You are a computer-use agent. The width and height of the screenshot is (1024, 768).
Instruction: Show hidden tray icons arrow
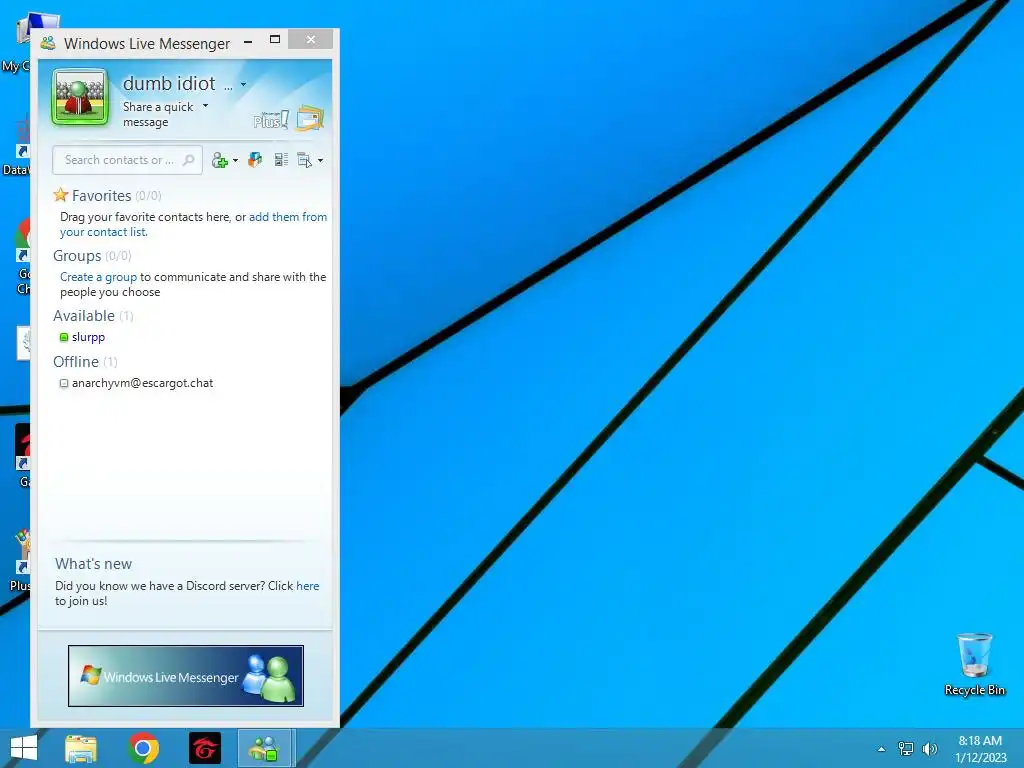point(882,749)
